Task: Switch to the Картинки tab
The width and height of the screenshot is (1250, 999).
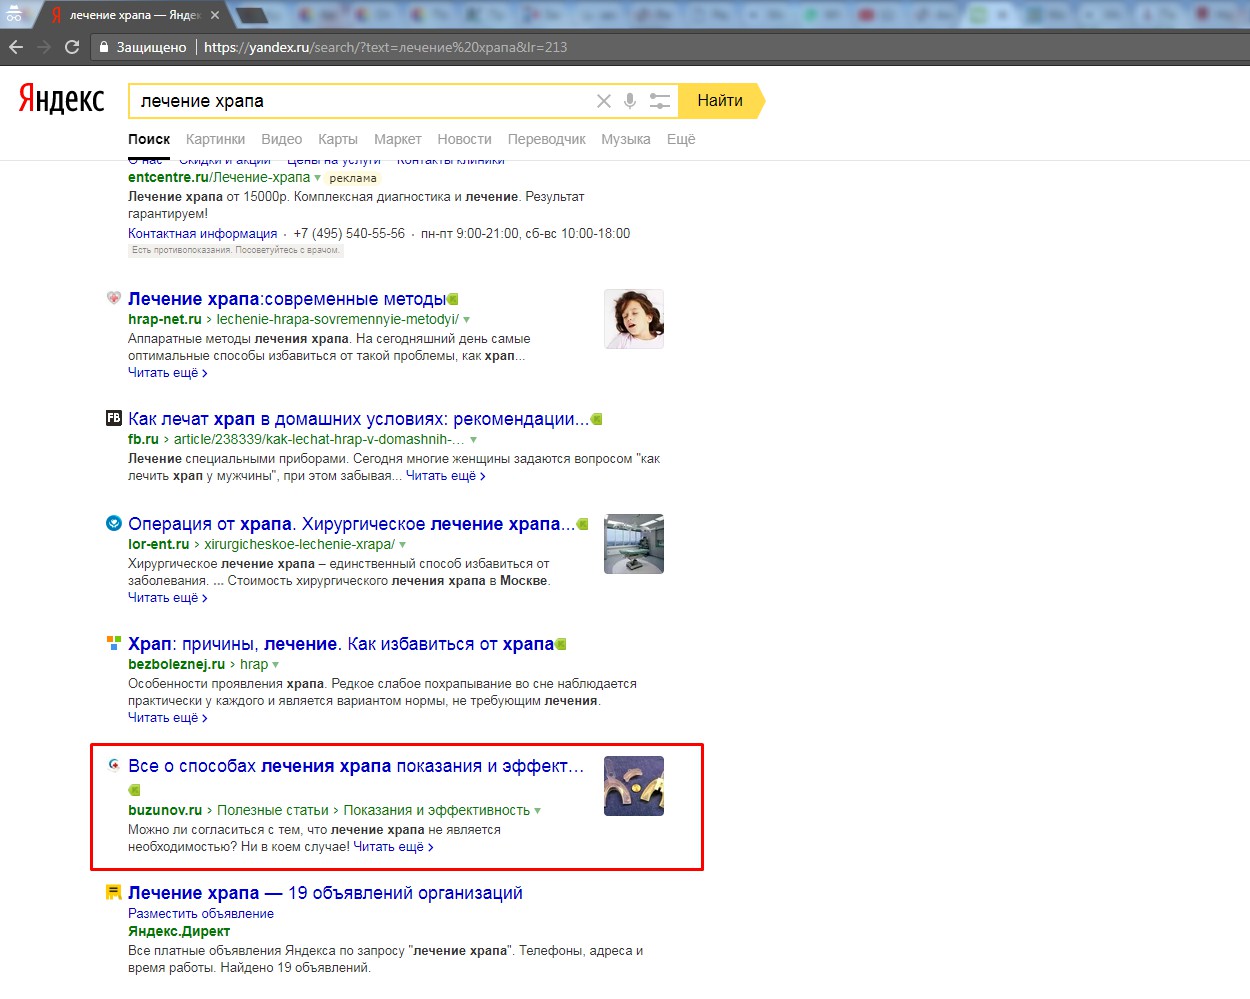Action: coord(215,139)
